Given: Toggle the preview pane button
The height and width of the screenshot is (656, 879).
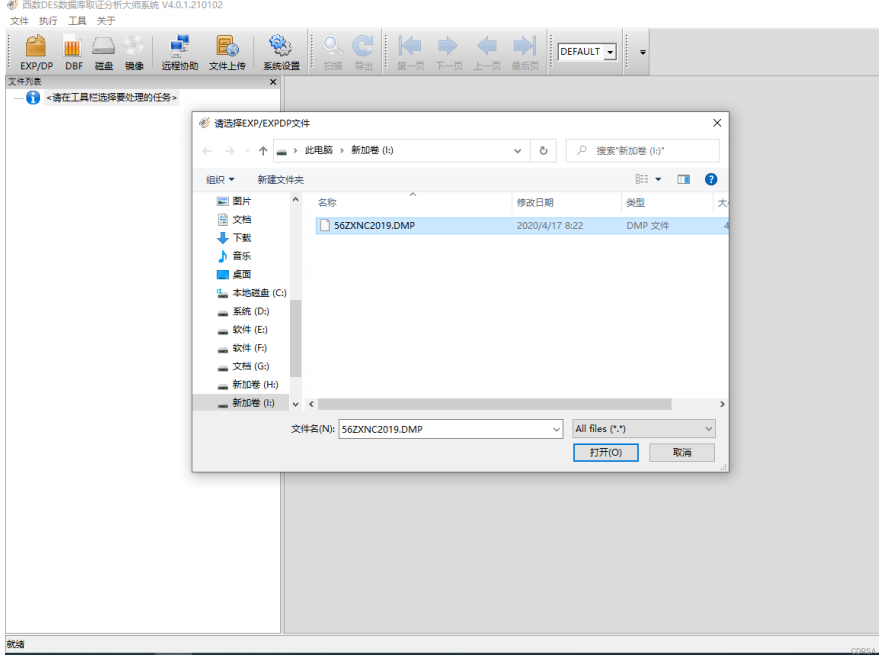Looking at the screenshot, I should coord(684,179).
